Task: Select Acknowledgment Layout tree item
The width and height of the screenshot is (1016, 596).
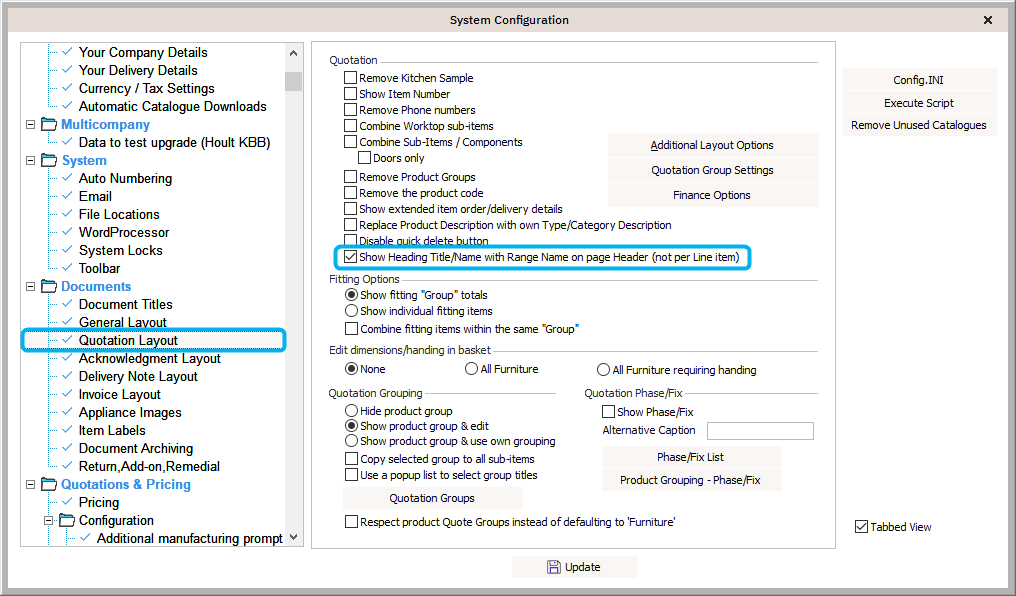Action: [x=150, y=358]
